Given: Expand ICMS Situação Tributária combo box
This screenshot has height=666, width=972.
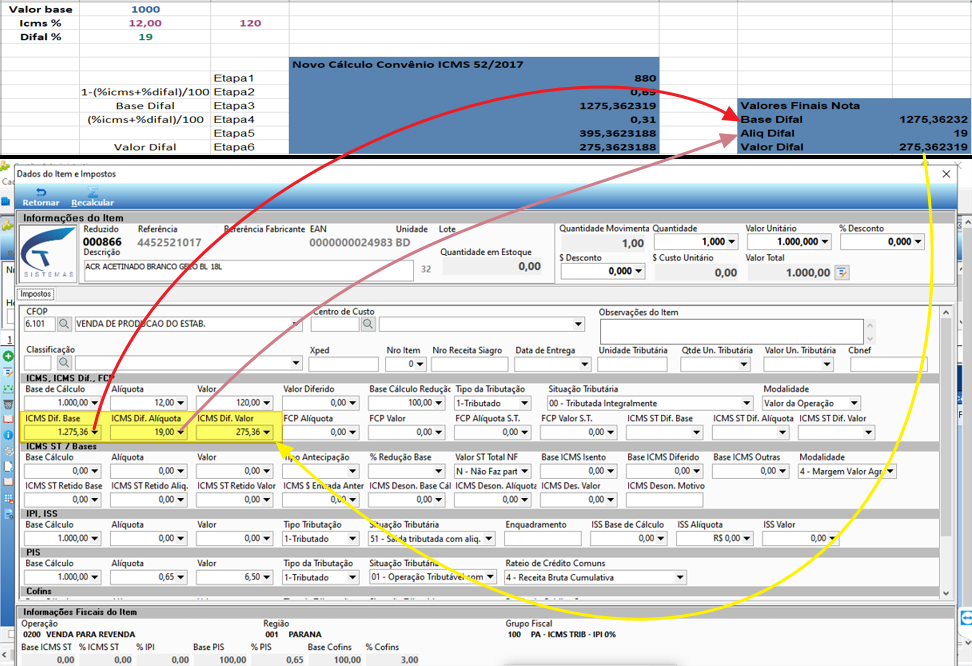Looking at the screenshot, I should coord(747,403).
